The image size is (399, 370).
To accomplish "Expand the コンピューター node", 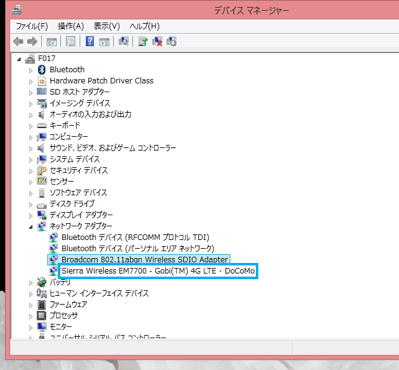I will coord(31,137).
